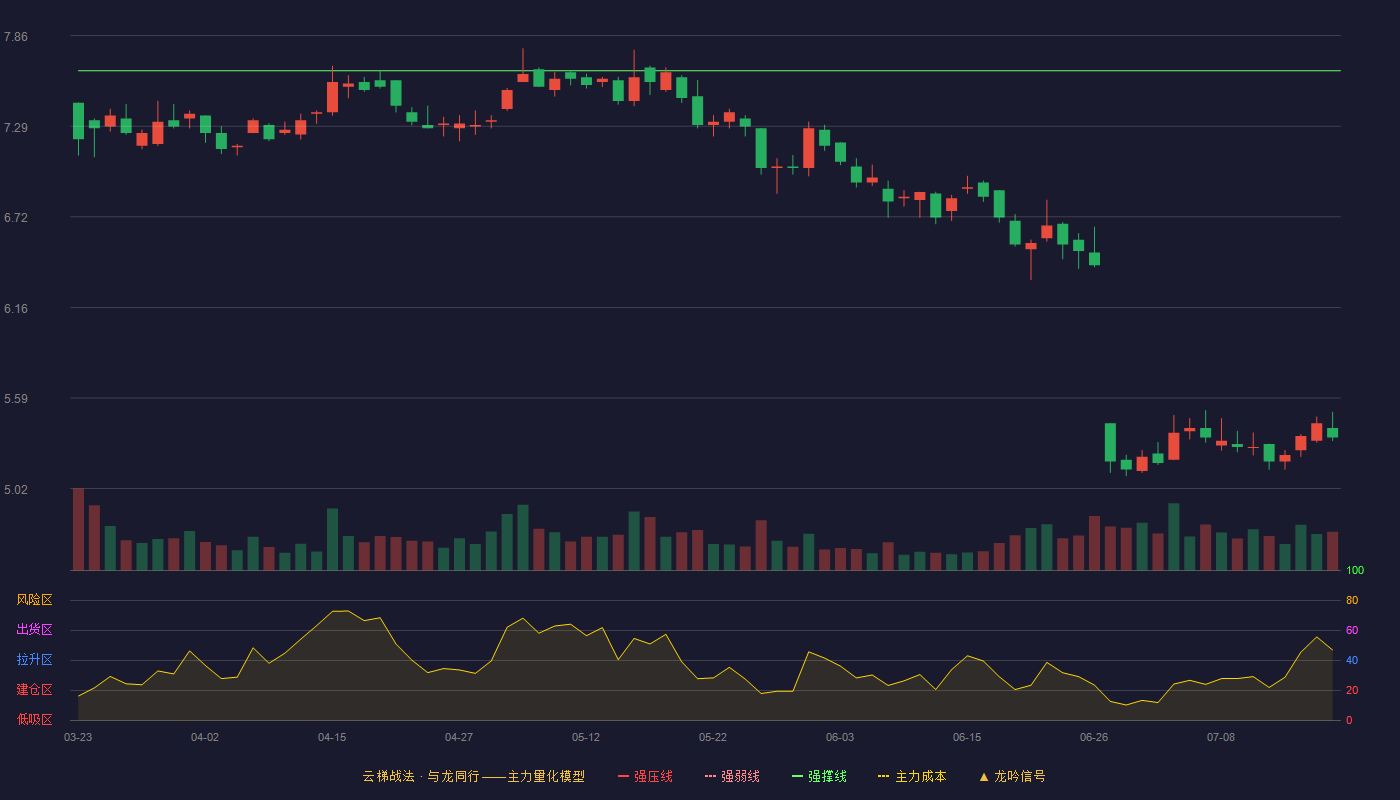
Task: Click the 5.02 price axis label
Action: coord(16,490)
